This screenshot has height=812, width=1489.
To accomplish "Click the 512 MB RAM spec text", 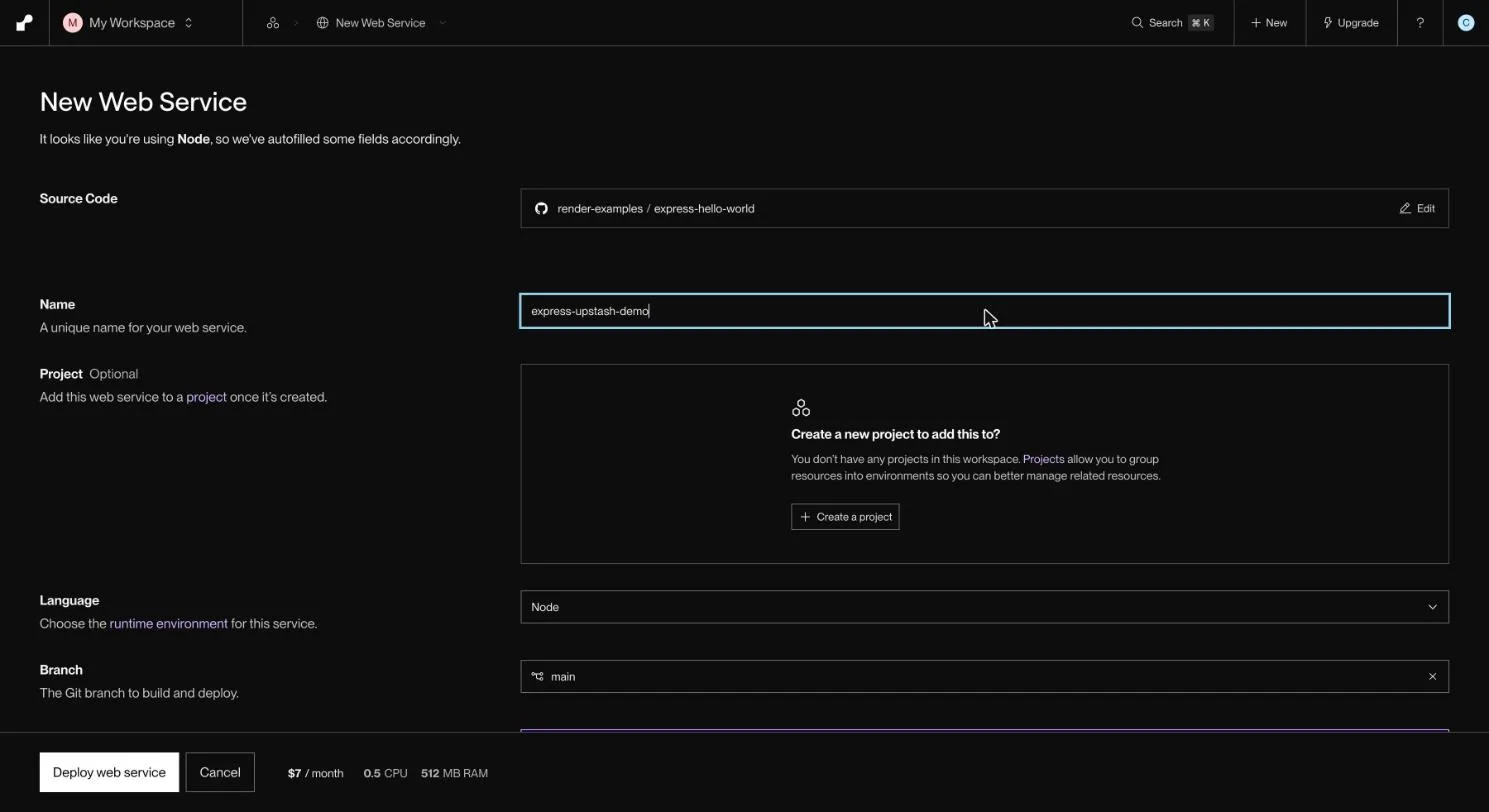I will coord(454,773).
